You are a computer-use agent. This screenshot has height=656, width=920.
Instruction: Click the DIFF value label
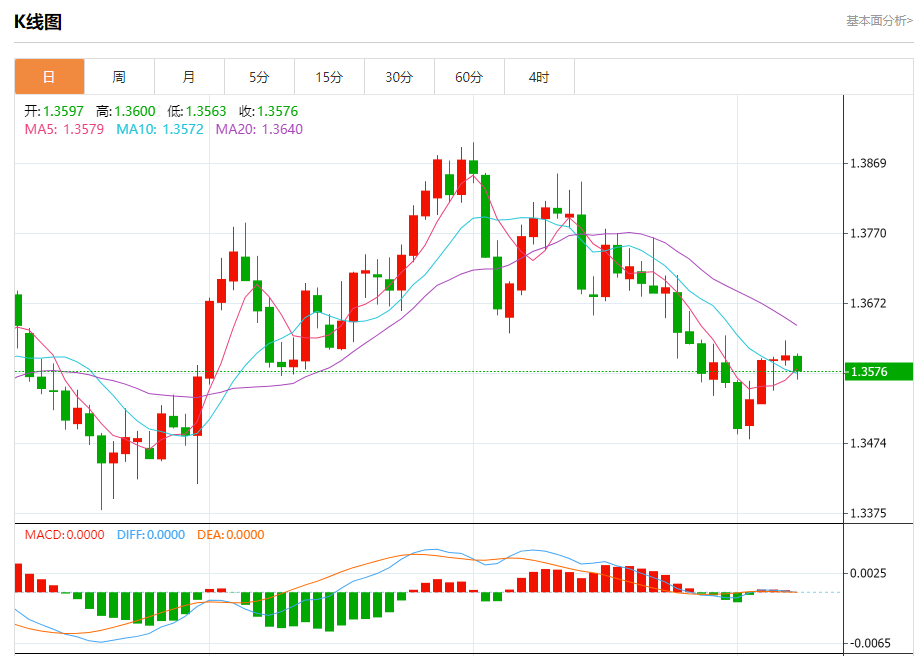[151, 535]
